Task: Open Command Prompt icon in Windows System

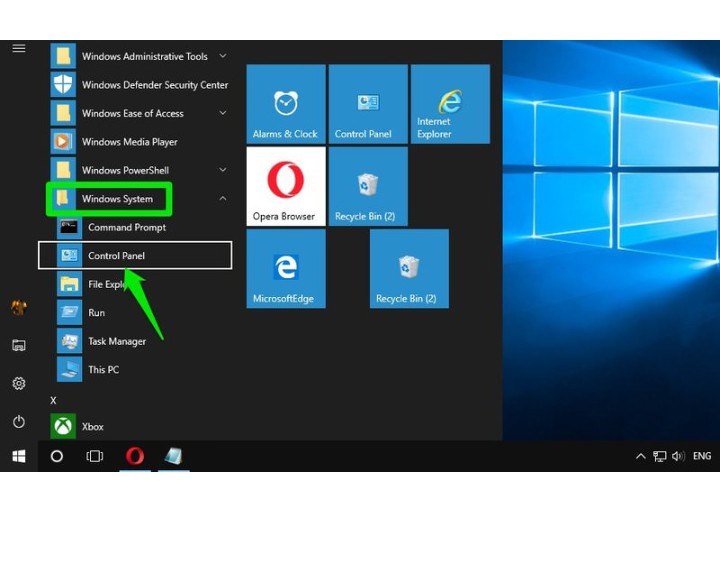Action: pos(69,227)
